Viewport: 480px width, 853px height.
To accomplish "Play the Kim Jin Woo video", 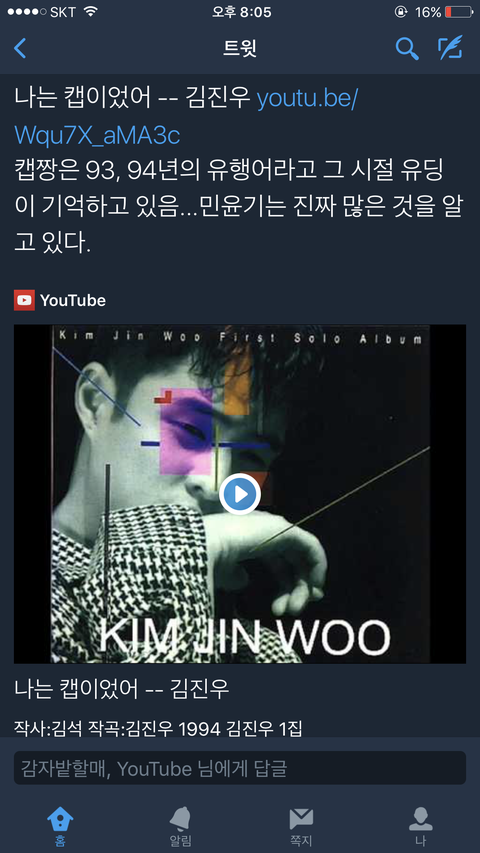I will point(240,494).
